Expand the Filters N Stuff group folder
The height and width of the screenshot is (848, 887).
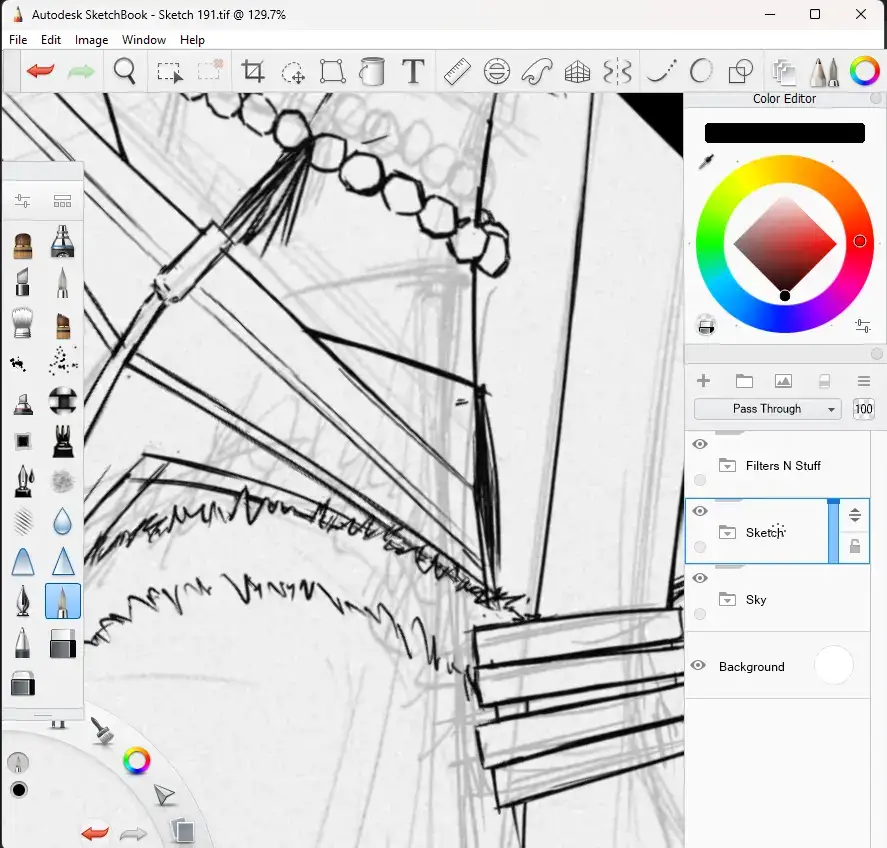(x=727, y=466)
